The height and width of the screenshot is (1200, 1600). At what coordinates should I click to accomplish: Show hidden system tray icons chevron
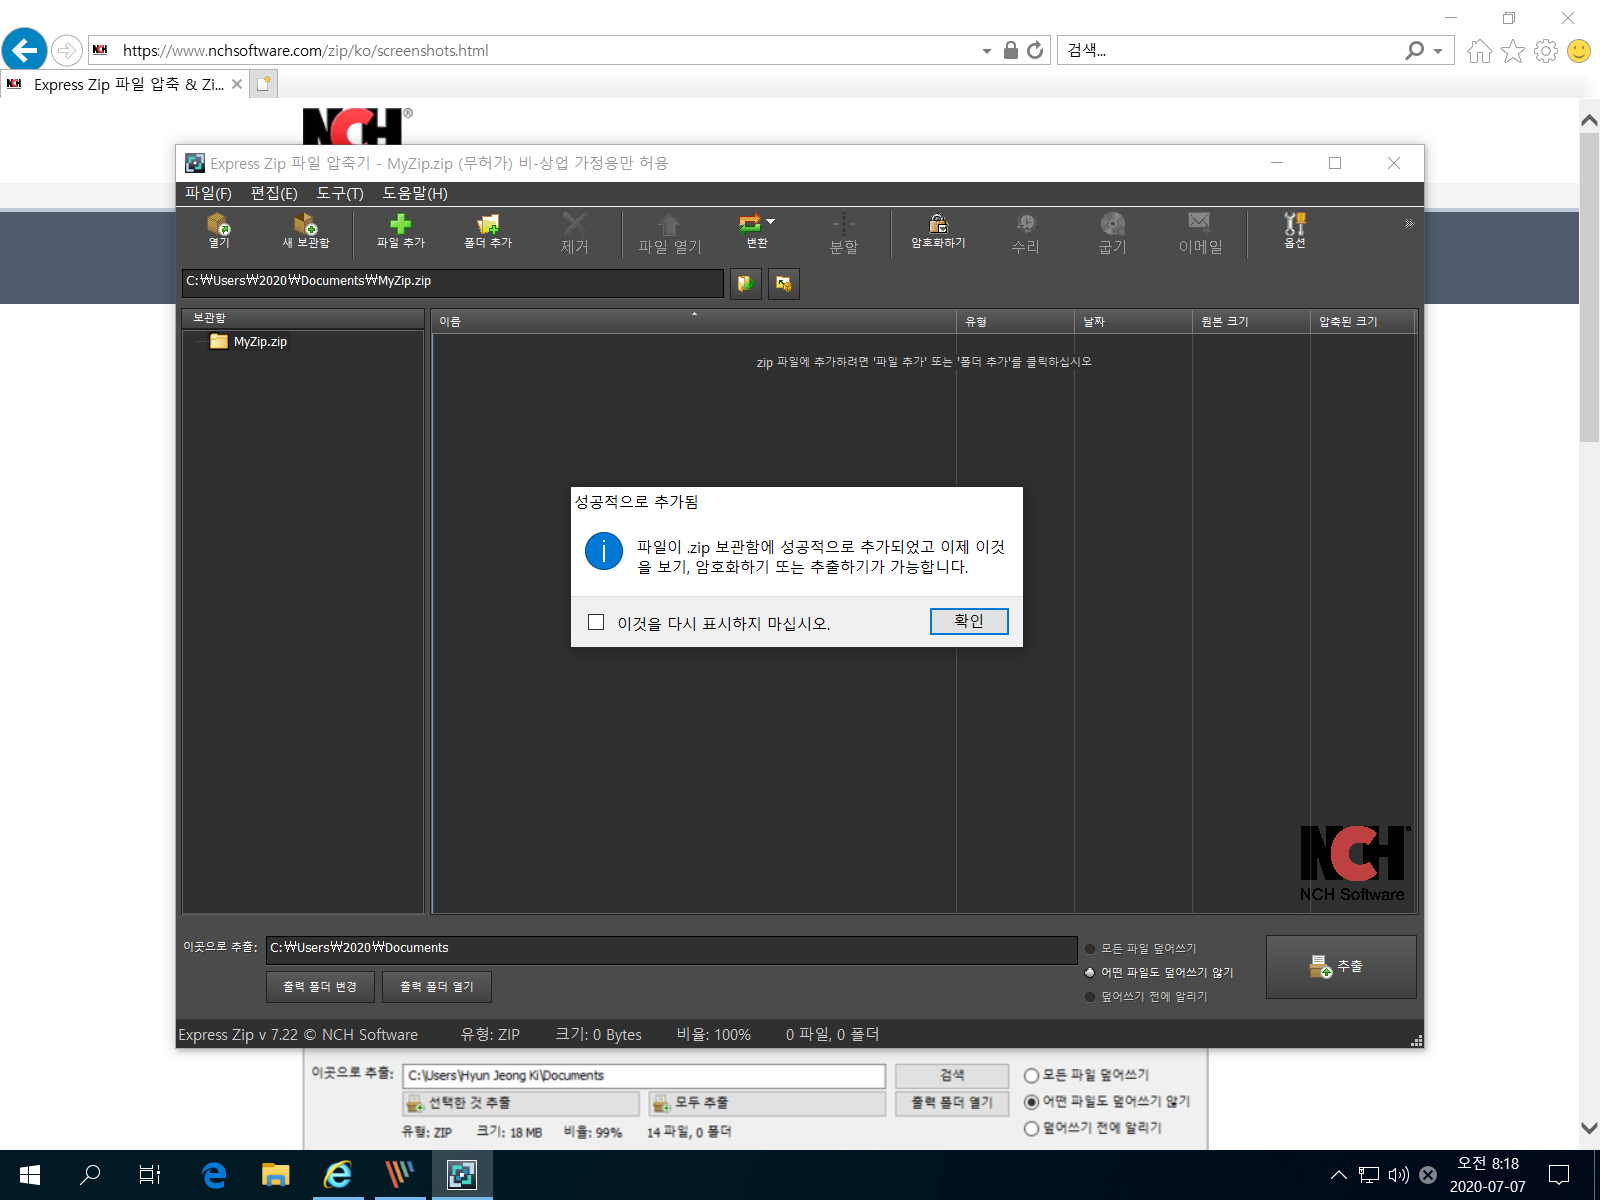pyautogui.click(x=1339, y=1175)
